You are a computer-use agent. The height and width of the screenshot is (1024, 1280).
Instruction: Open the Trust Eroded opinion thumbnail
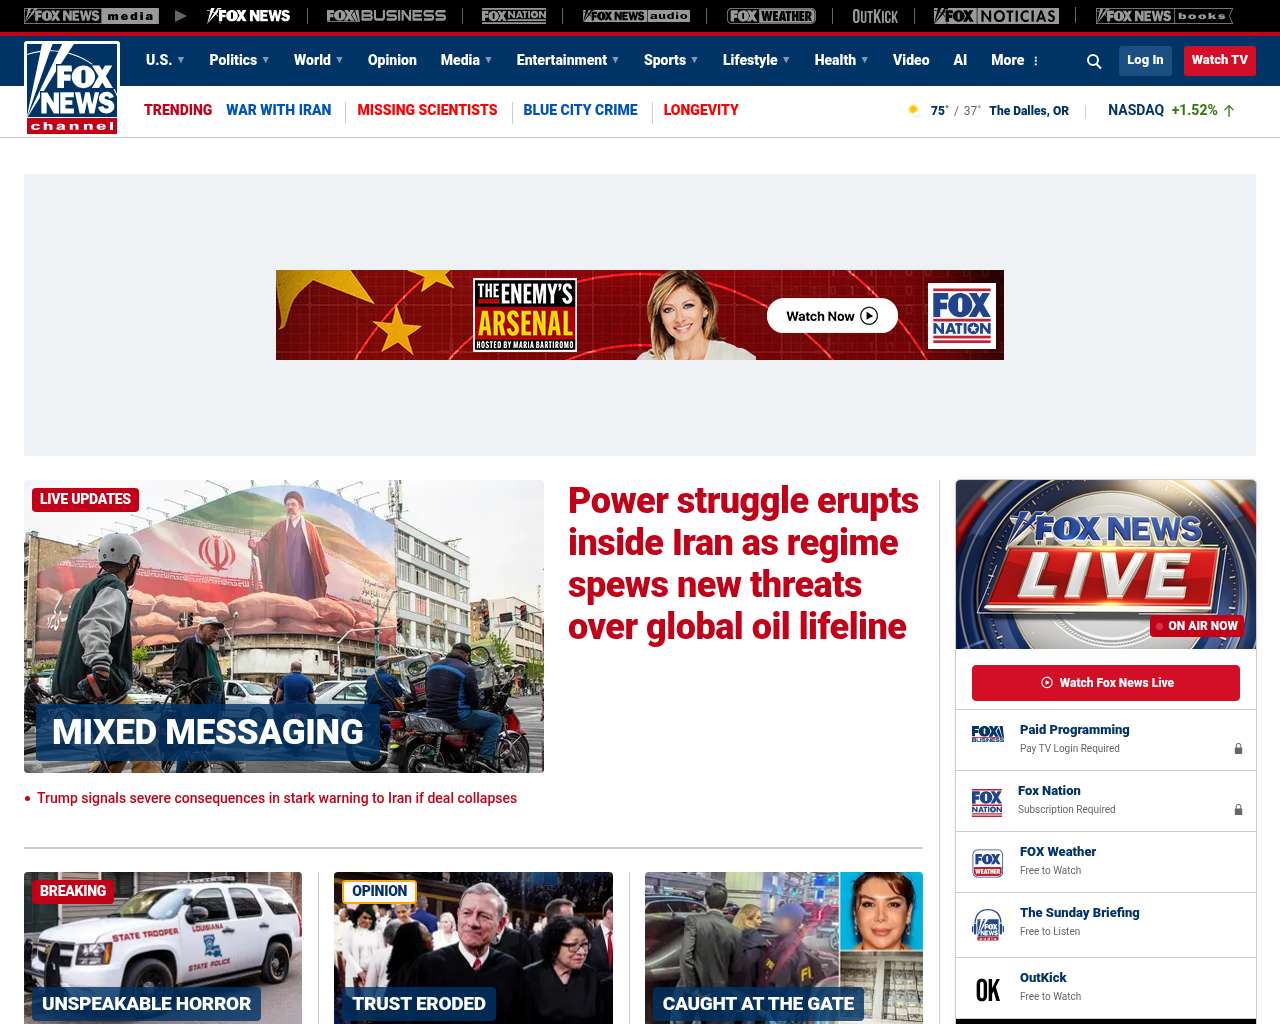pos(473,948)
